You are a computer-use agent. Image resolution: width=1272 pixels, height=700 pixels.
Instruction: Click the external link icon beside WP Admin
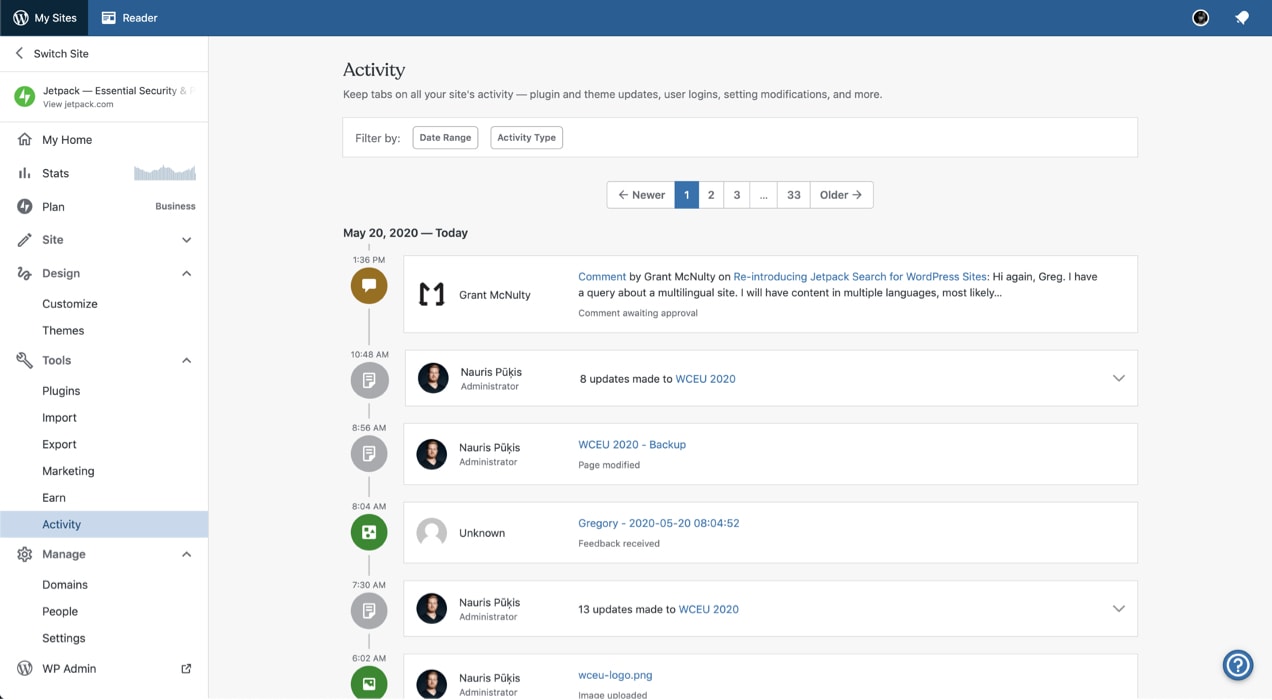(x=186, y=668)
